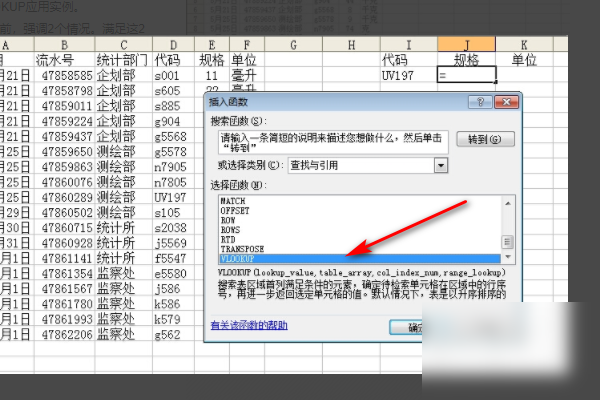600x400 pixels.
Task: Select column G header
Action: pos(293,44)
